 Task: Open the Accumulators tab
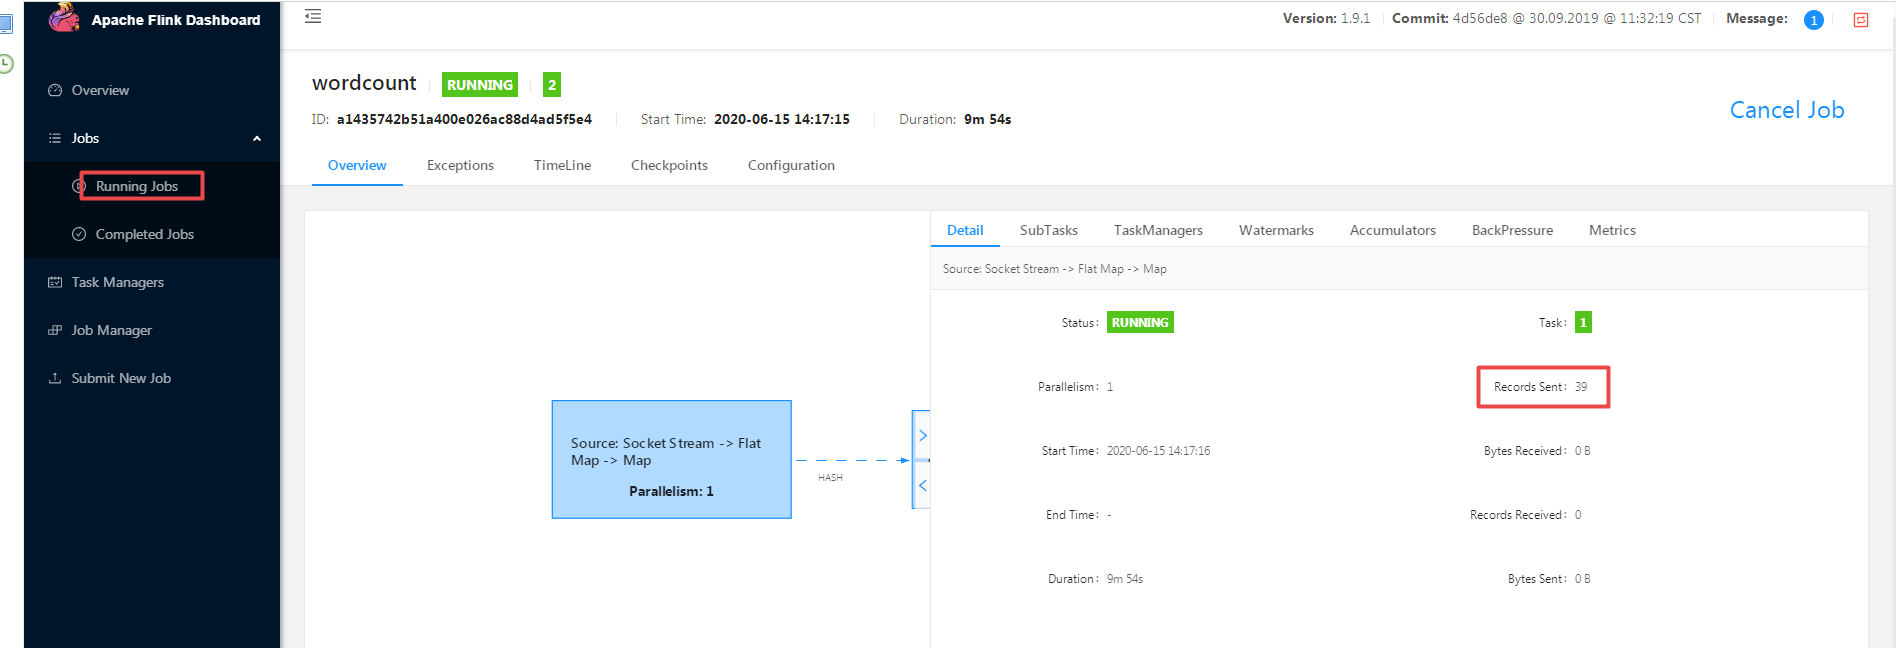pos(1393,230)
